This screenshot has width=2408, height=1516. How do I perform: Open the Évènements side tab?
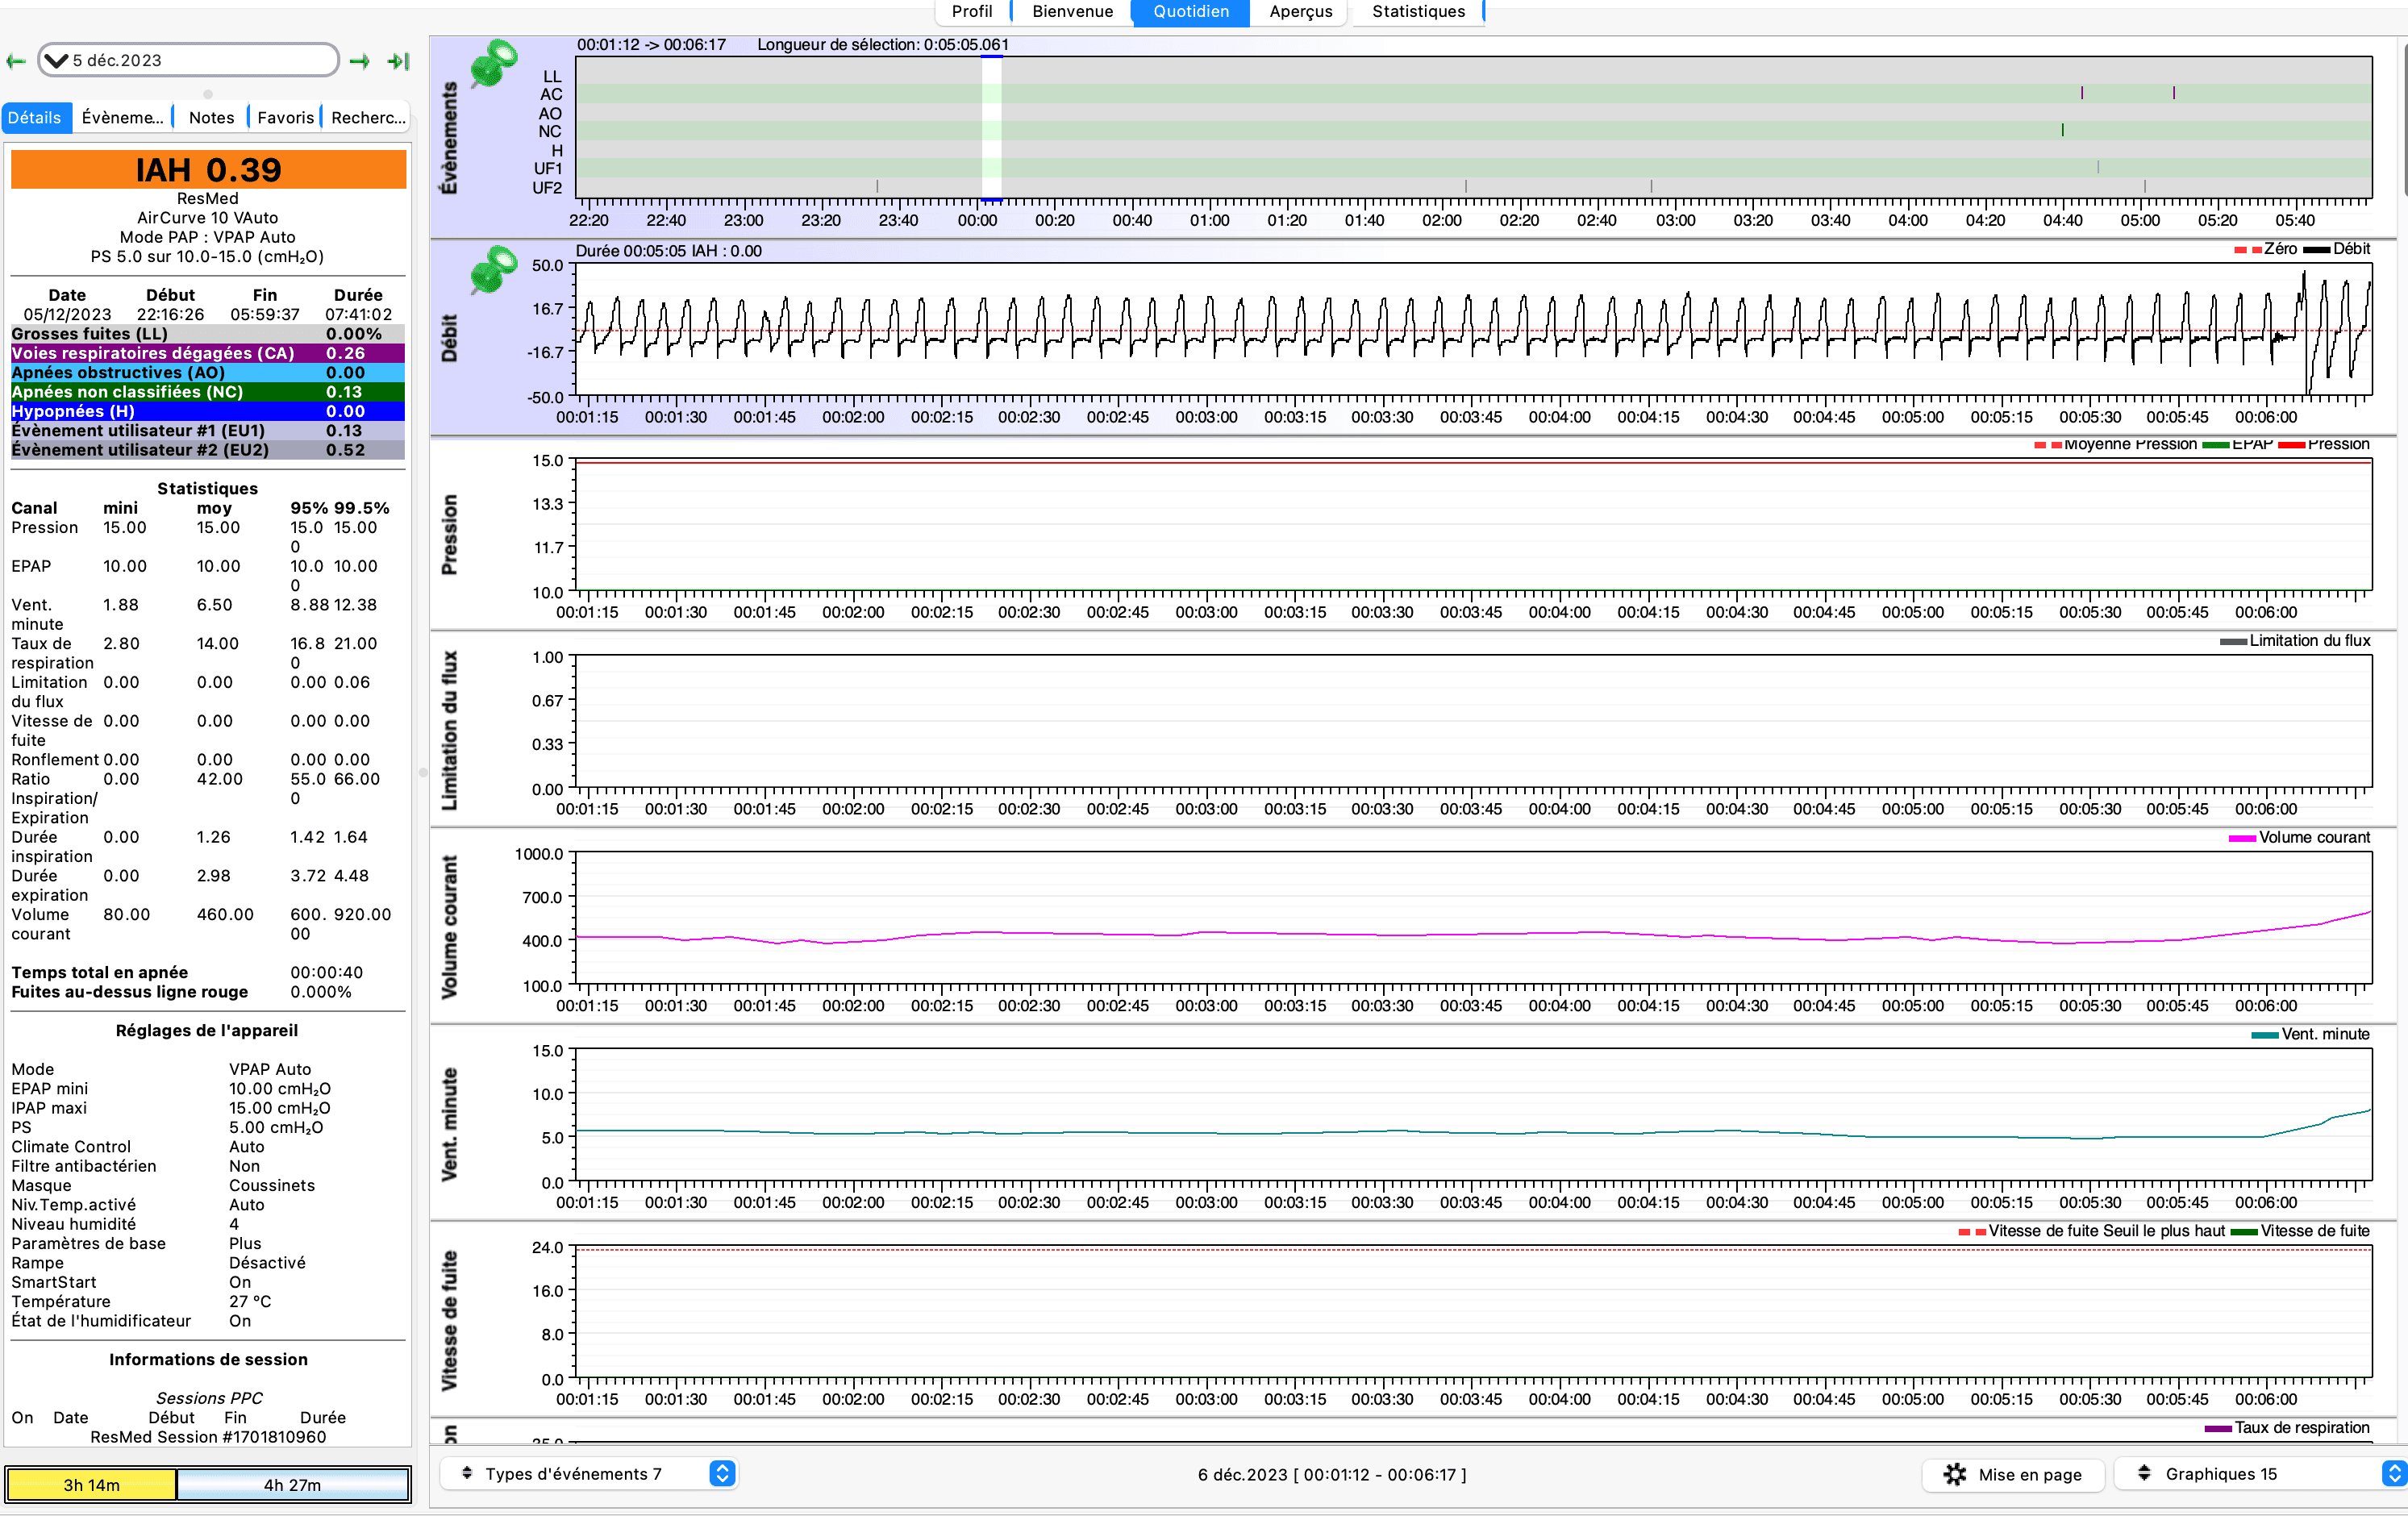pyautogui.click(x=122, y=117)
